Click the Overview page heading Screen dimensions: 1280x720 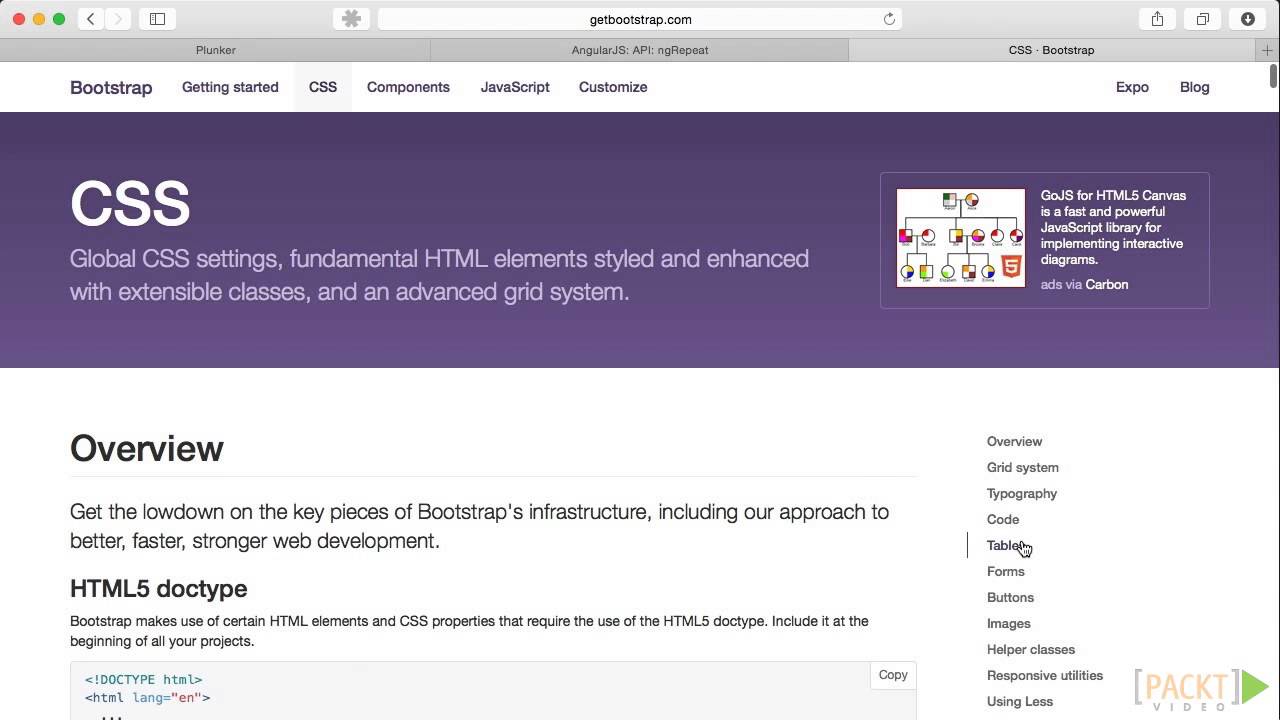pyautogui.click(x=147, y=448)
